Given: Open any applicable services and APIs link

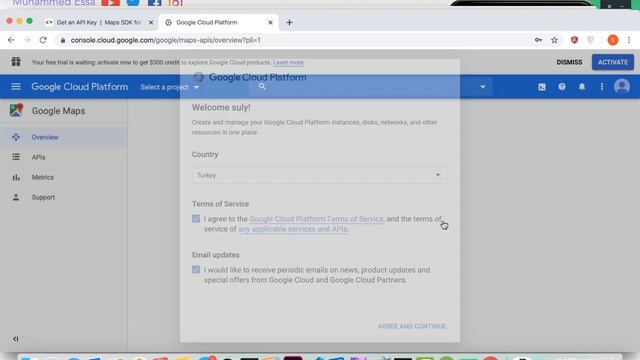Looking at the screenshot, I should (293, 229).
